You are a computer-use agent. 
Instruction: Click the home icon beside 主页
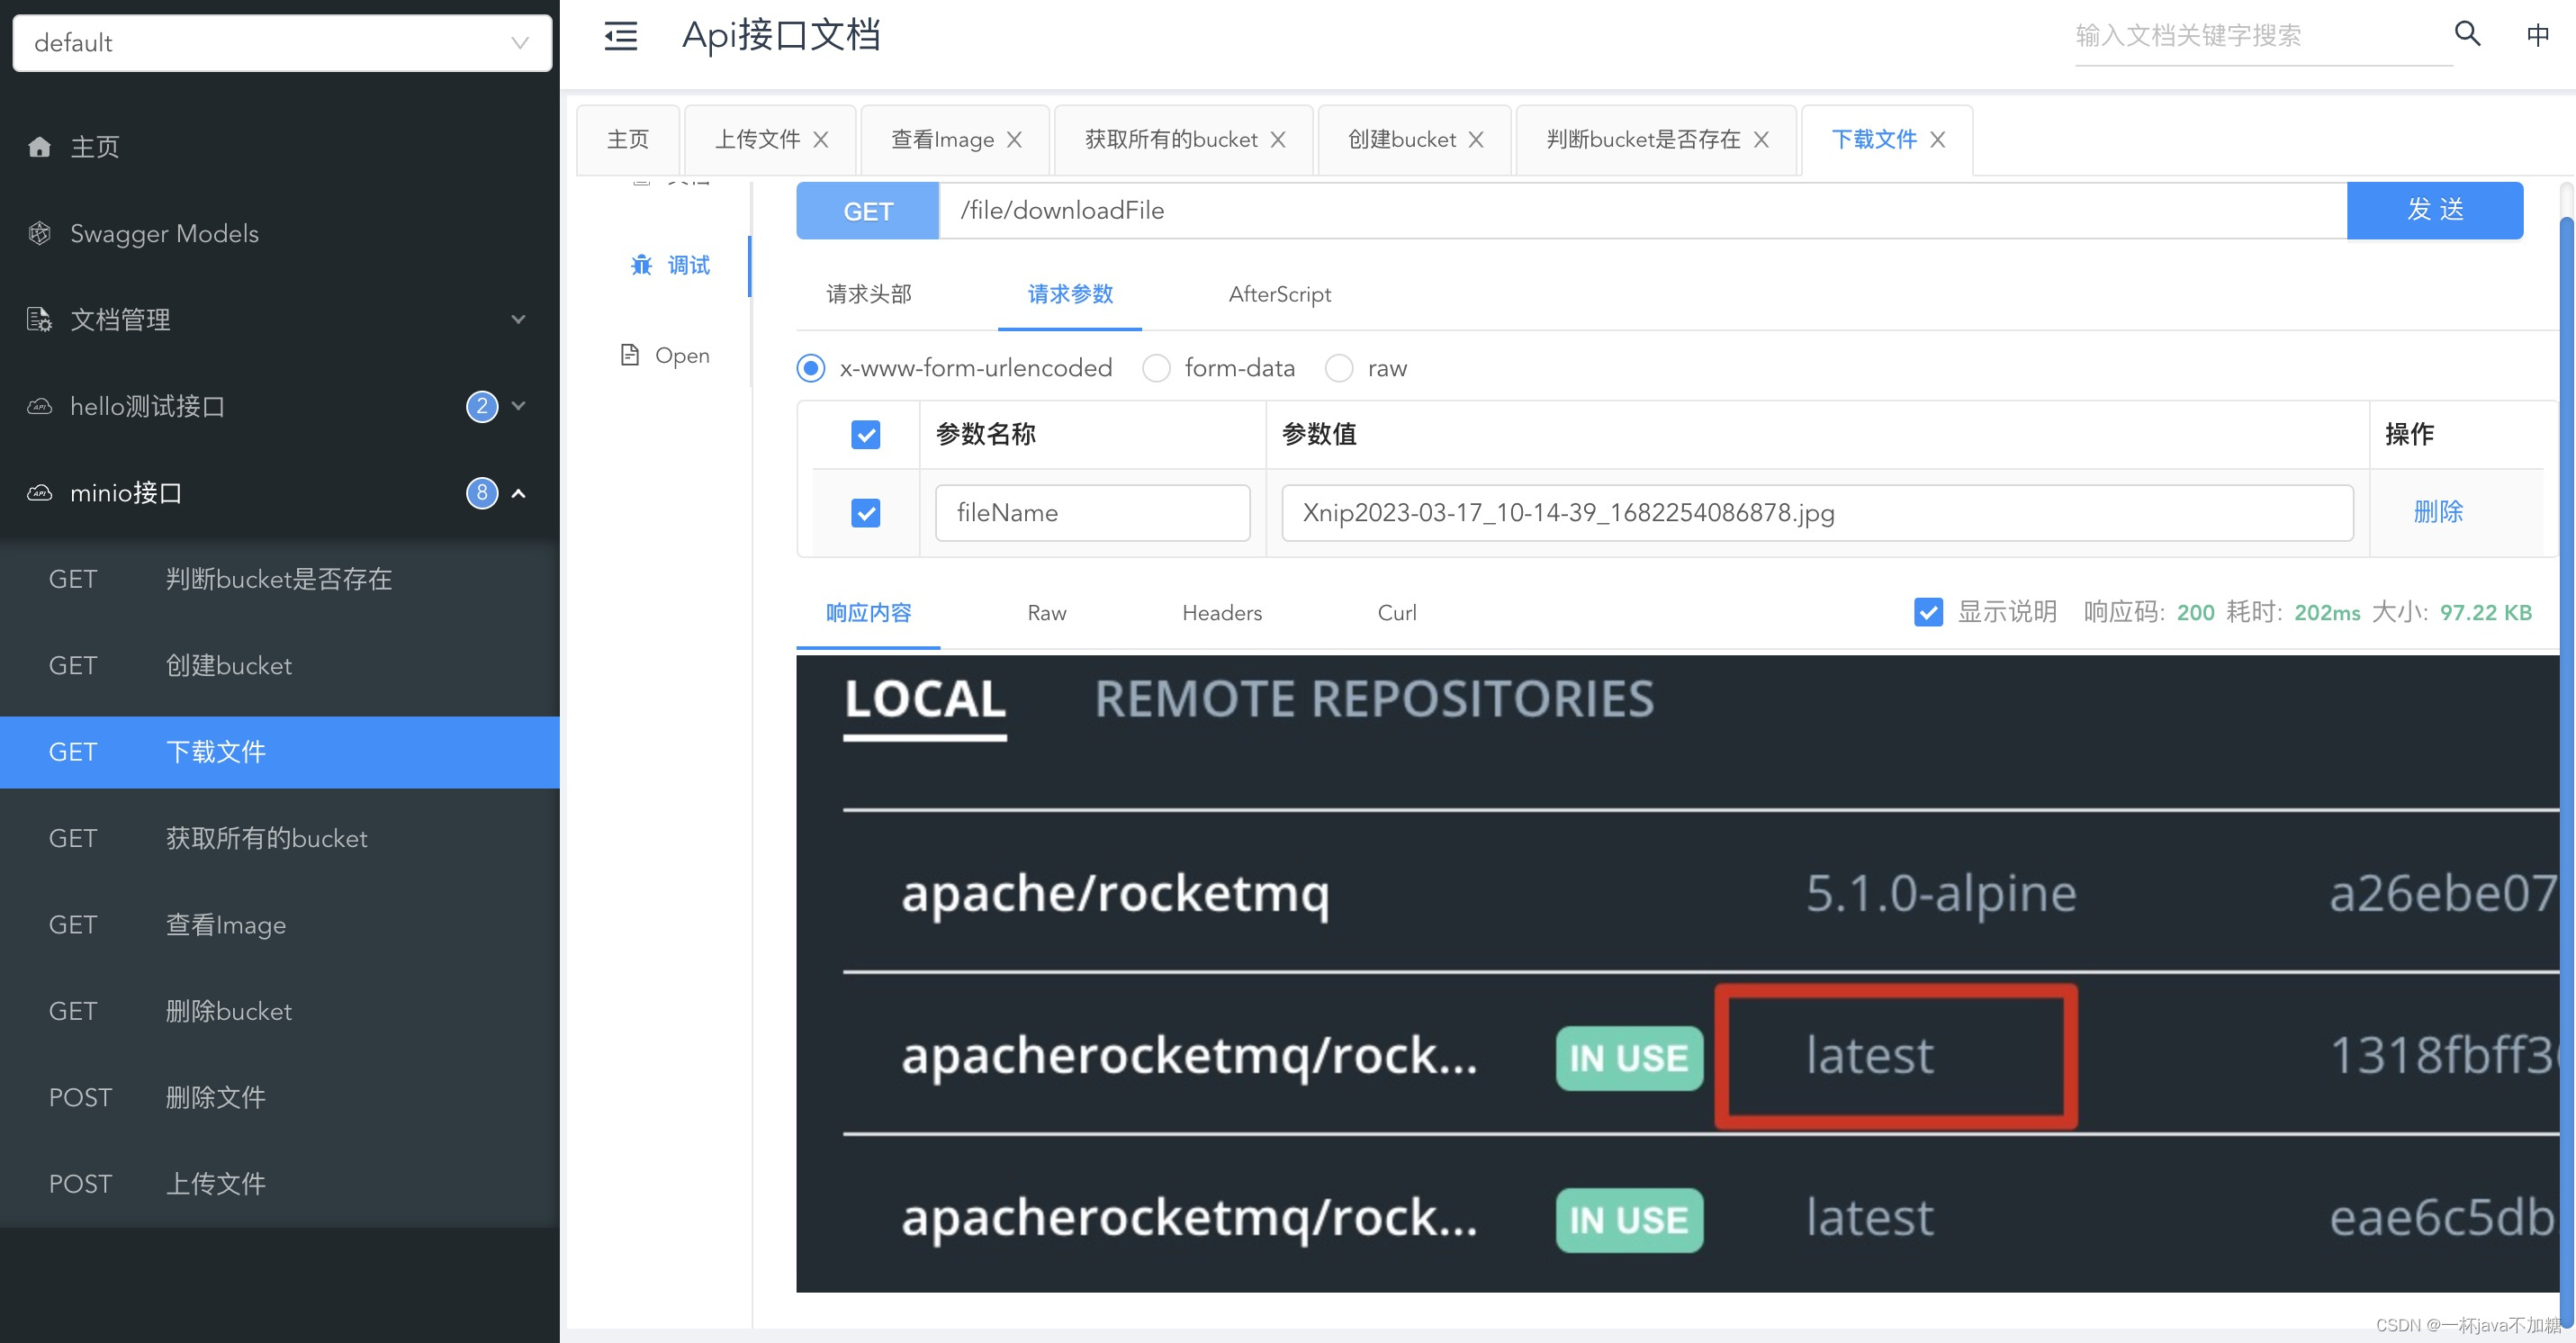(x=39, y=147)
